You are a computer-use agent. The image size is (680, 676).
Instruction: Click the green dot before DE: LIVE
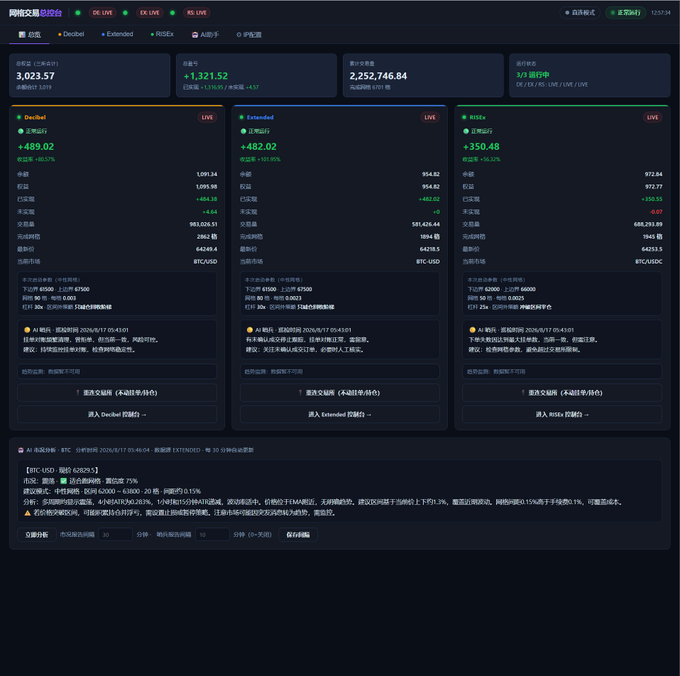[x=78, y=13]
